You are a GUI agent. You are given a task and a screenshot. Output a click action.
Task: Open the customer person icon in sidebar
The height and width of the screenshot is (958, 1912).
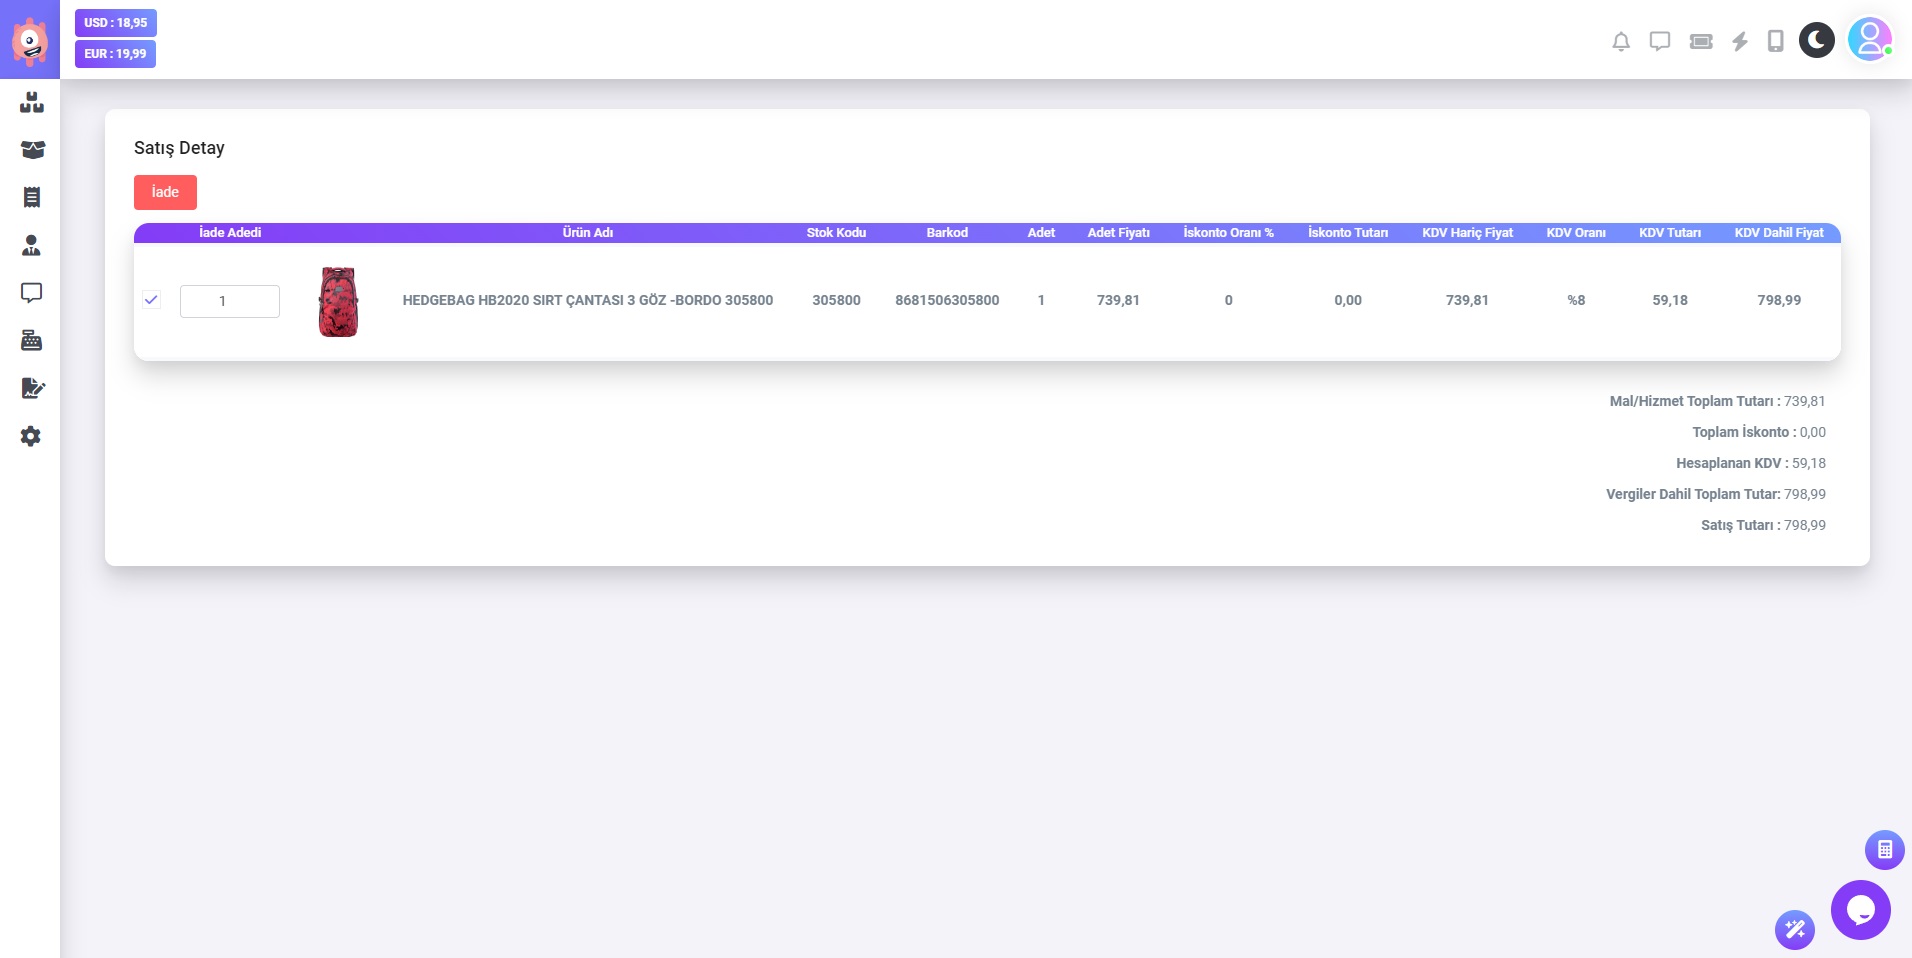point(32,245)
